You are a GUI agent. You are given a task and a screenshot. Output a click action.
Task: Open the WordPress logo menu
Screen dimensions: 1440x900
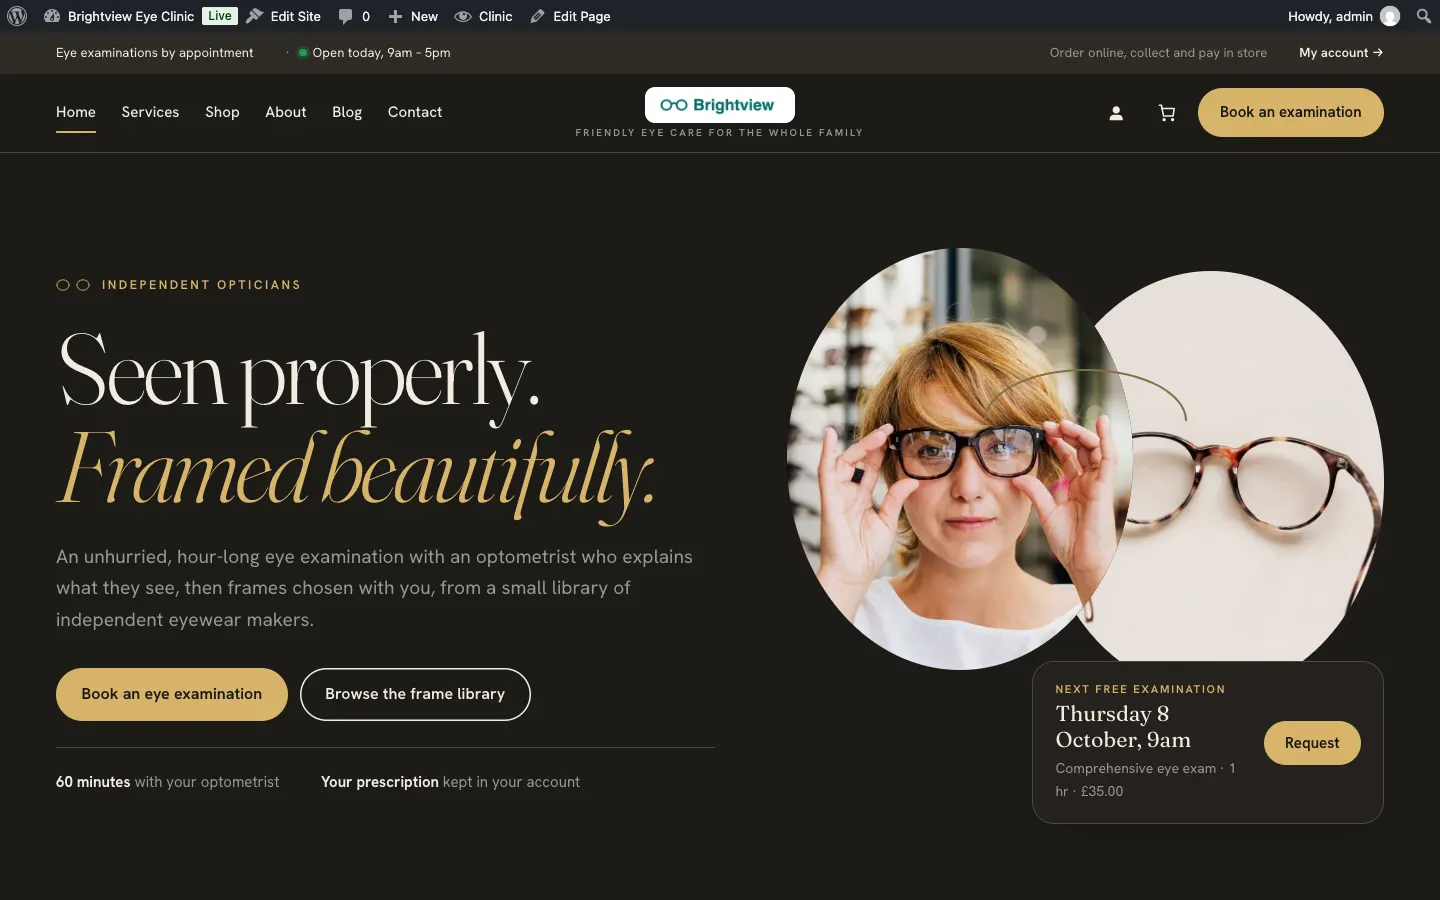(17, 16)
